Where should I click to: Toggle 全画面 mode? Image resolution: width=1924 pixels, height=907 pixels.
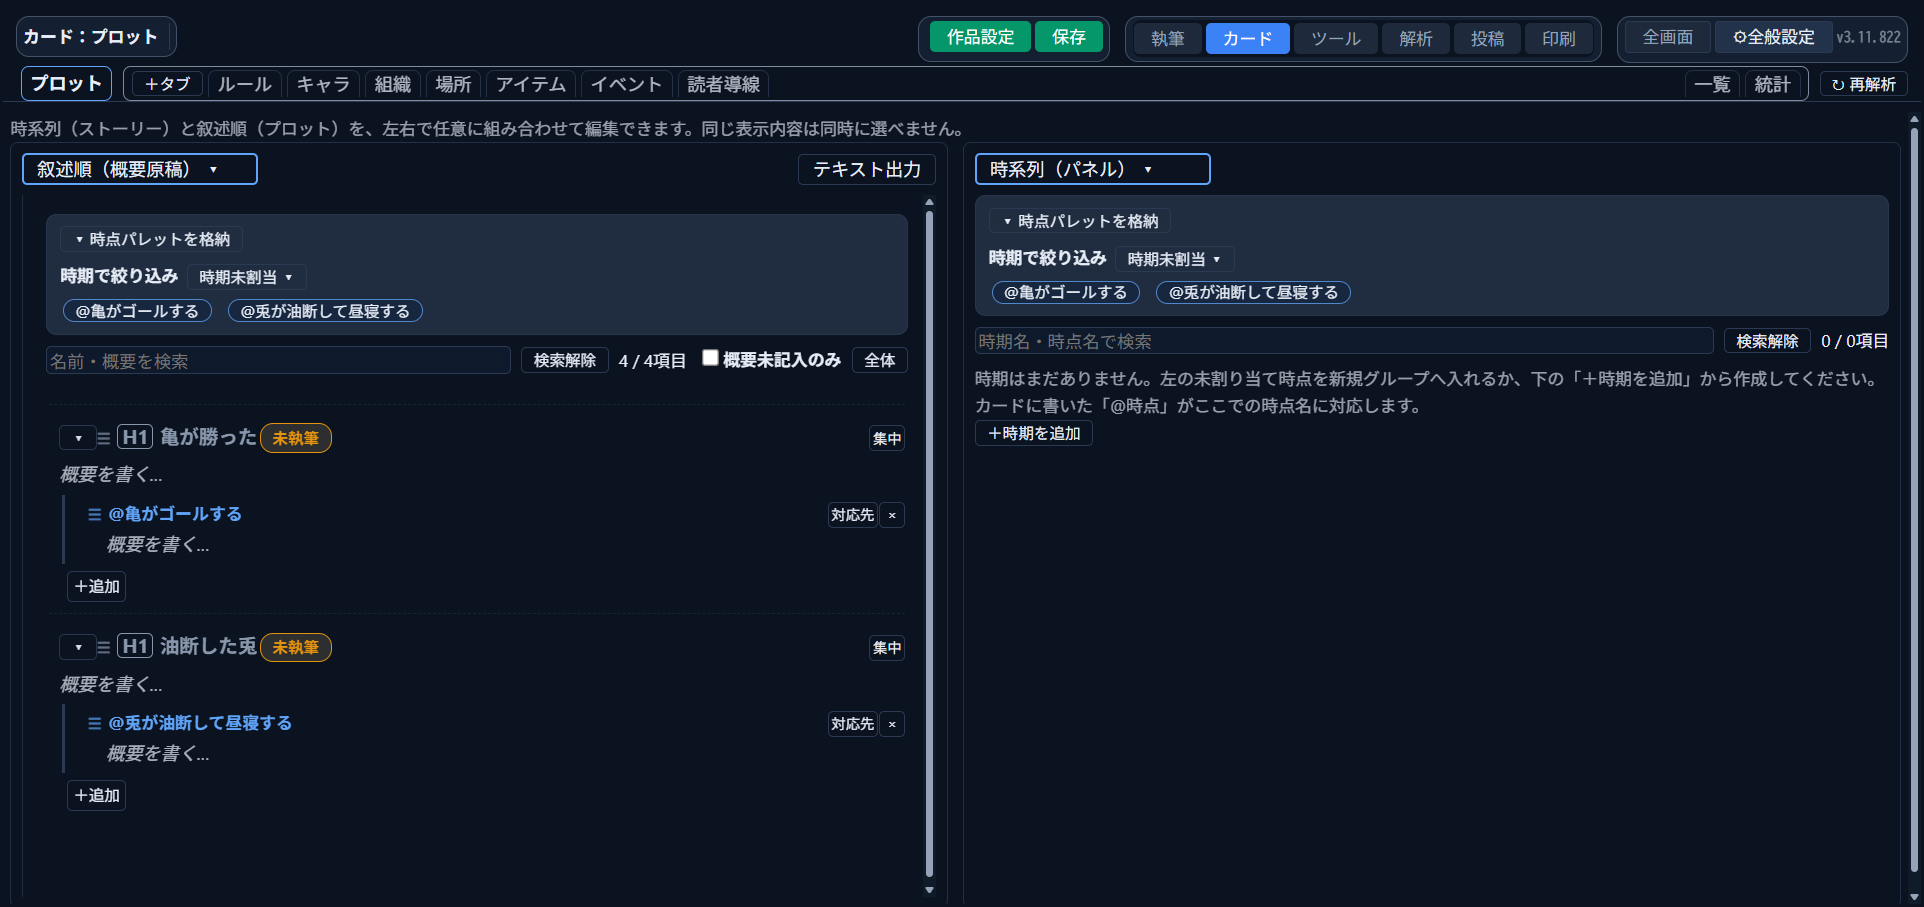click(1668, 37)
